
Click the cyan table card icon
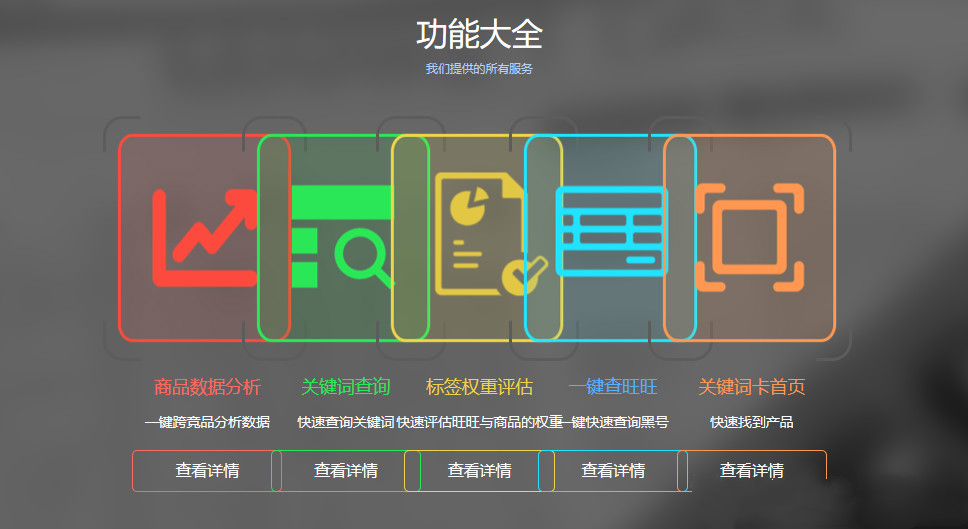pyautogui.click(x=612, y=231)
